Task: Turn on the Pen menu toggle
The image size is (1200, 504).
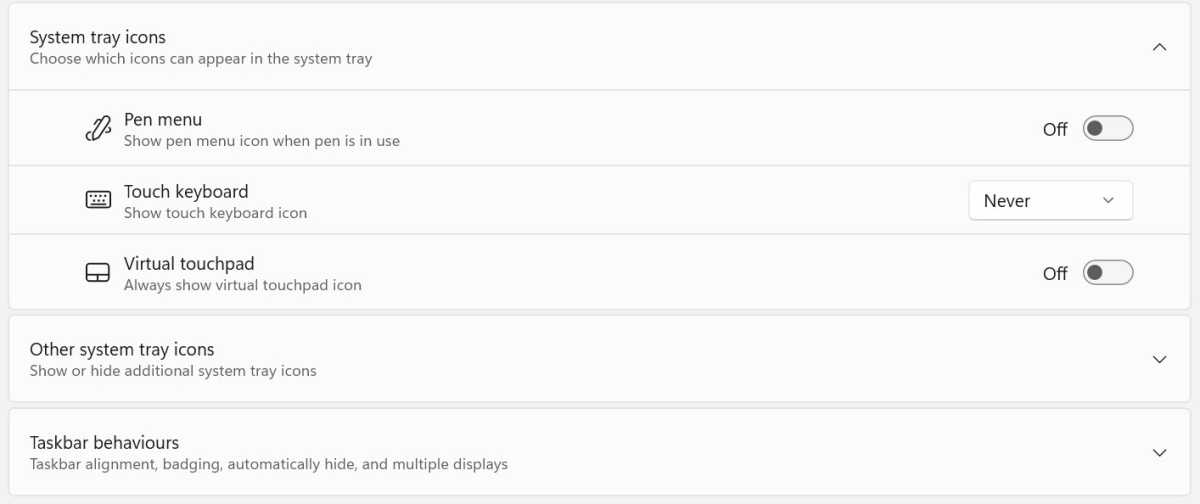Action: [1108, 129]
